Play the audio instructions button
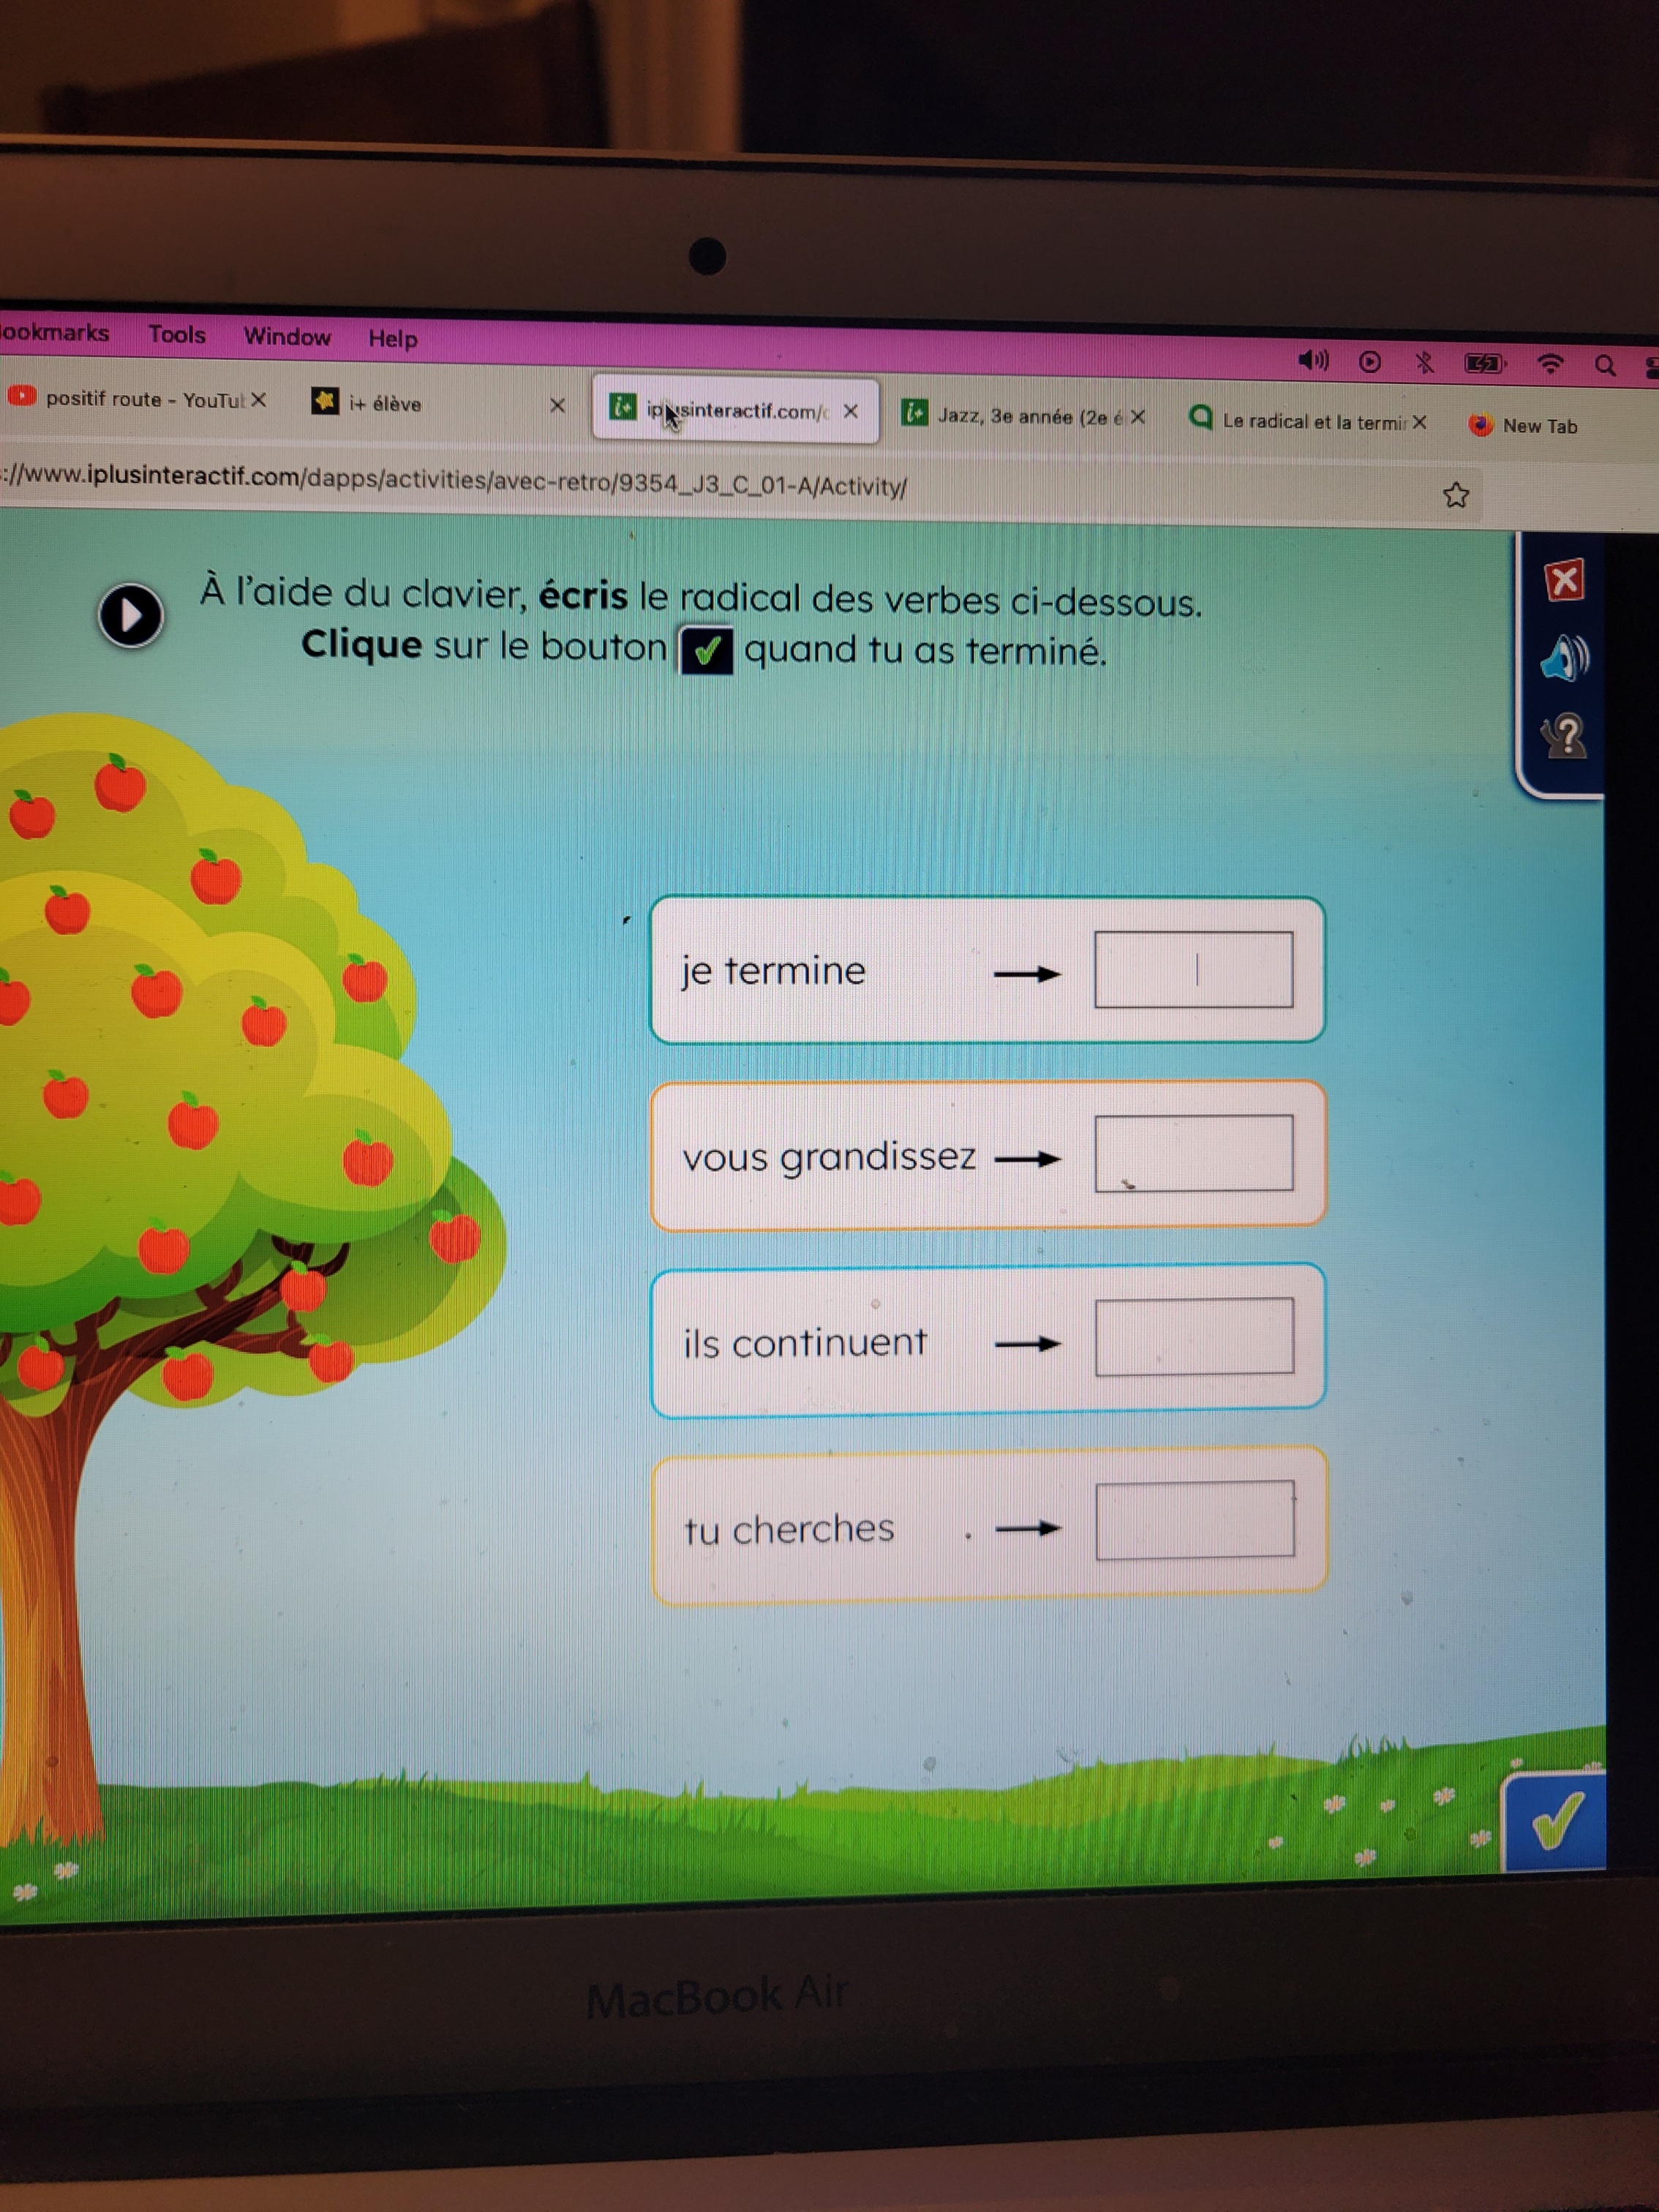 (x=130, y=615)
